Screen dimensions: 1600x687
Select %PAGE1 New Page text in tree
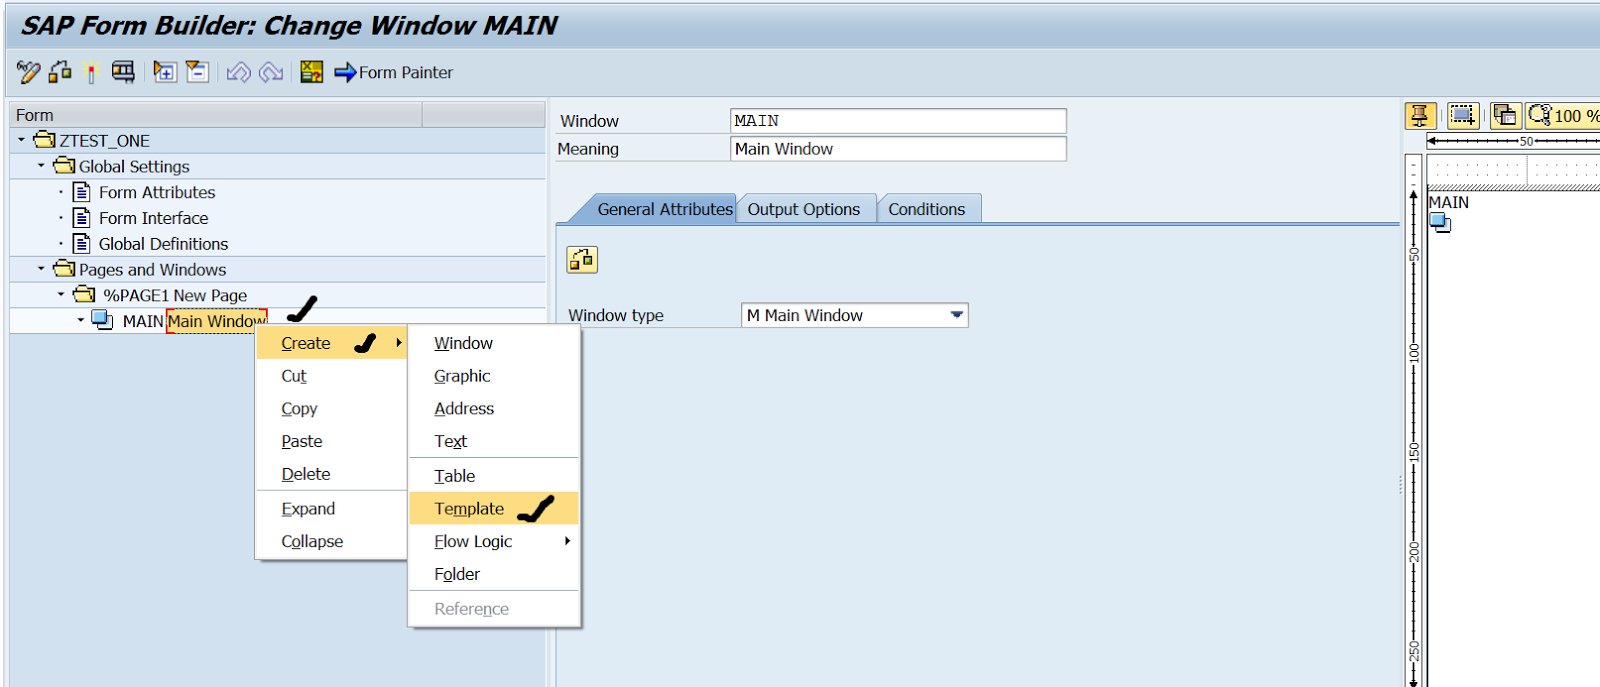pyautogui.click(x=175, y=296)
